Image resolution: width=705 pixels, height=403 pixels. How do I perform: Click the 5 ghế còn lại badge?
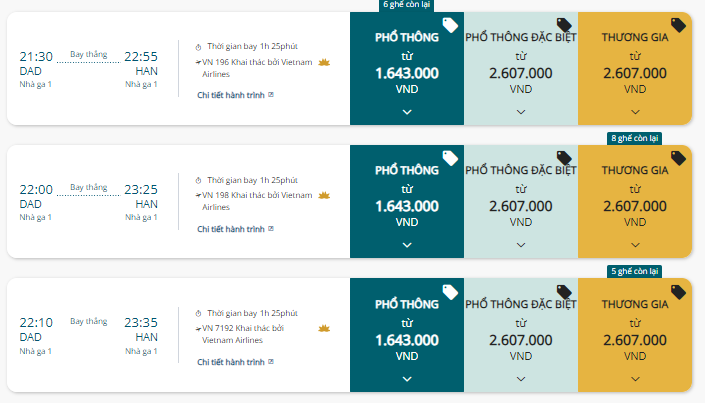[634, 272]
